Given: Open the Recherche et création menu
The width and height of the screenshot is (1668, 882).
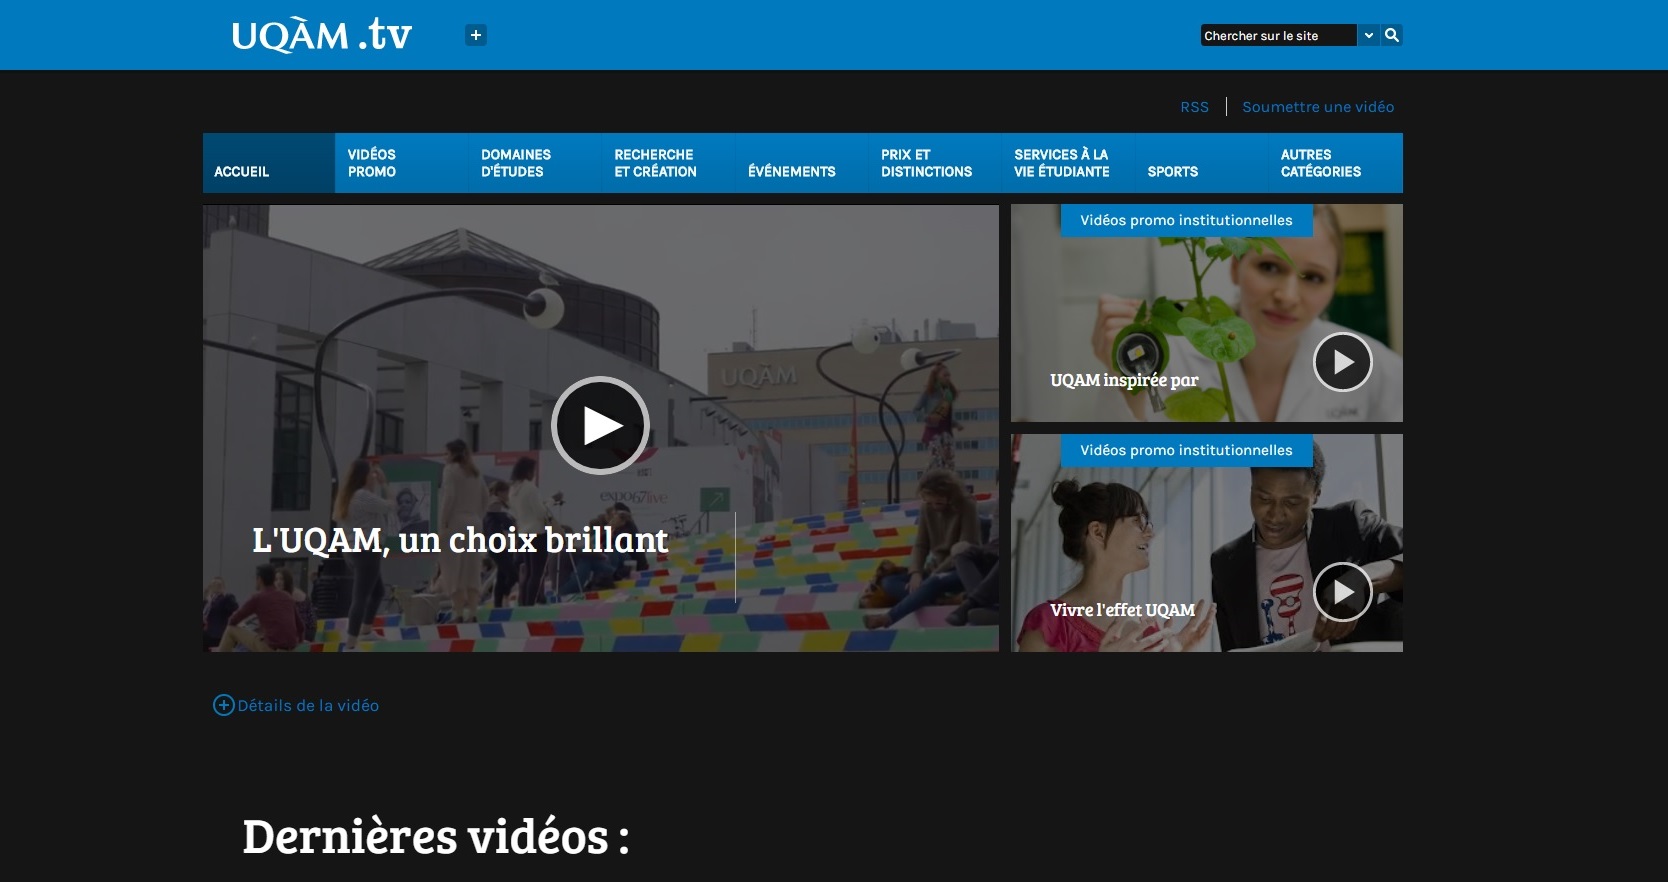Looking at the screenshot, I should click(x=668, y=163).
